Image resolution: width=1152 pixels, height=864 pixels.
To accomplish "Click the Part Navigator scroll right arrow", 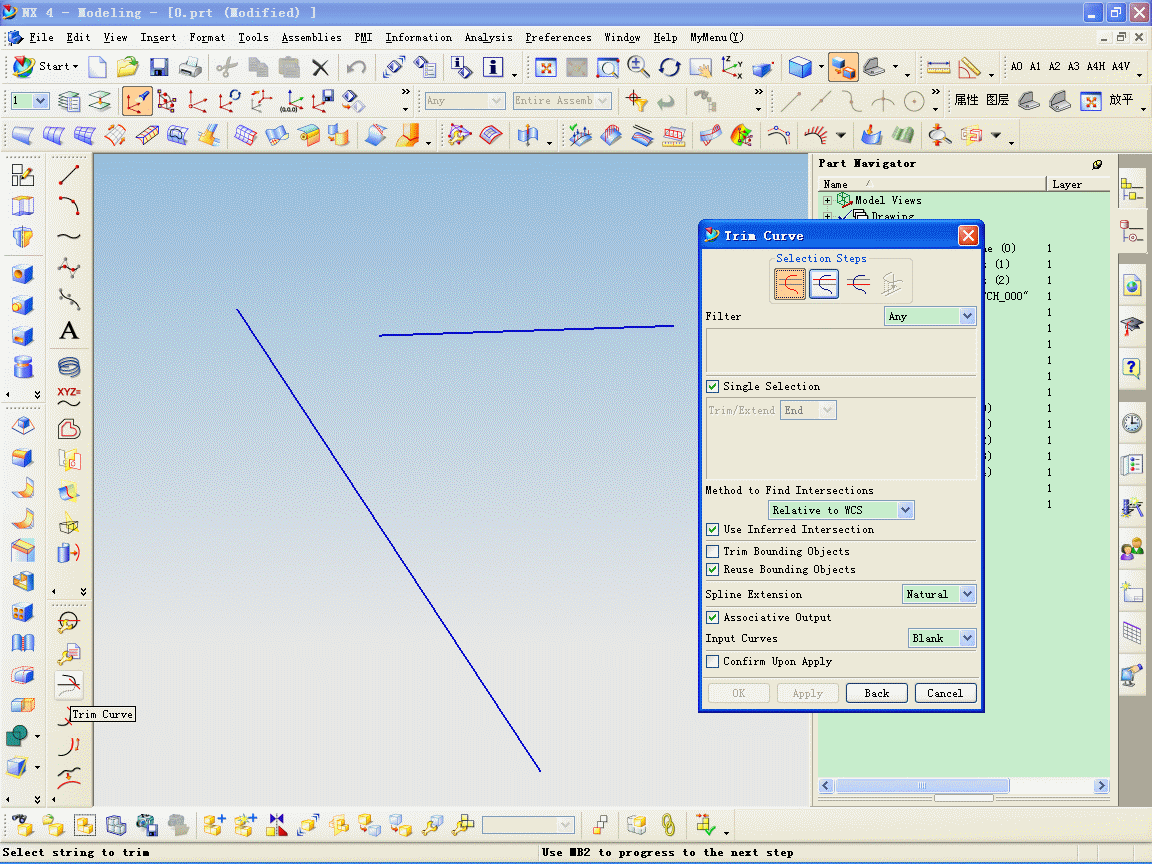I will coord(1101,786).
